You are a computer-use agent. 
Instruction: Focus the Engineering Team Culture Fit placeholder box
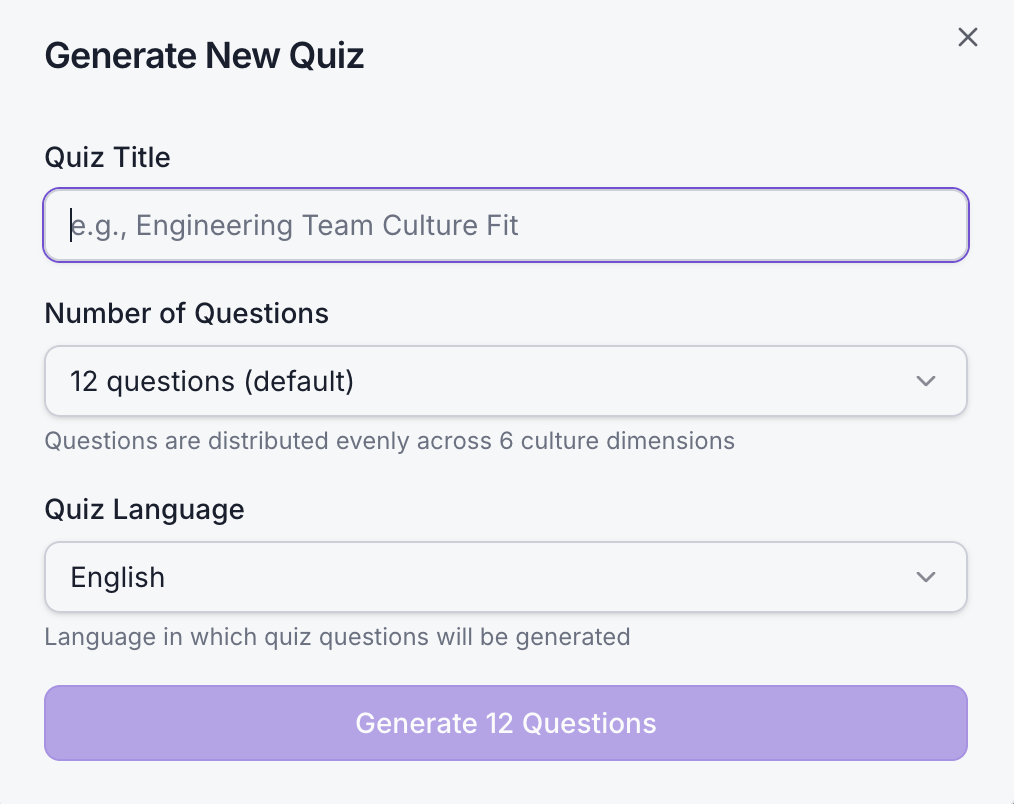(505, 224)
